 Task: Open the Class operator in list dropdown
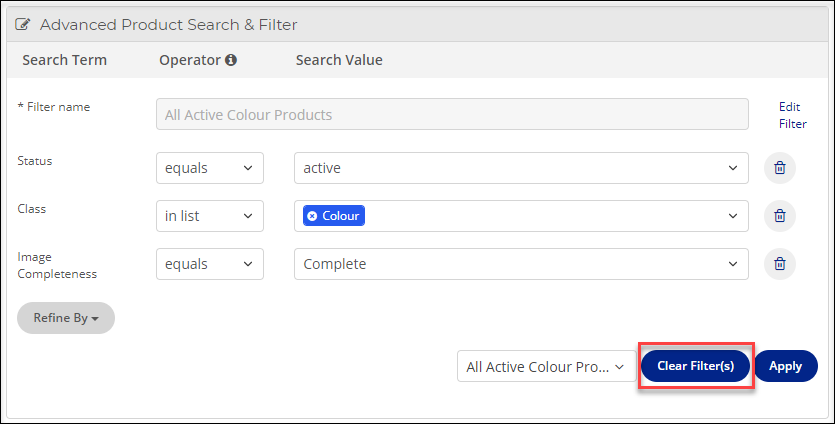[x=210, y=216]
